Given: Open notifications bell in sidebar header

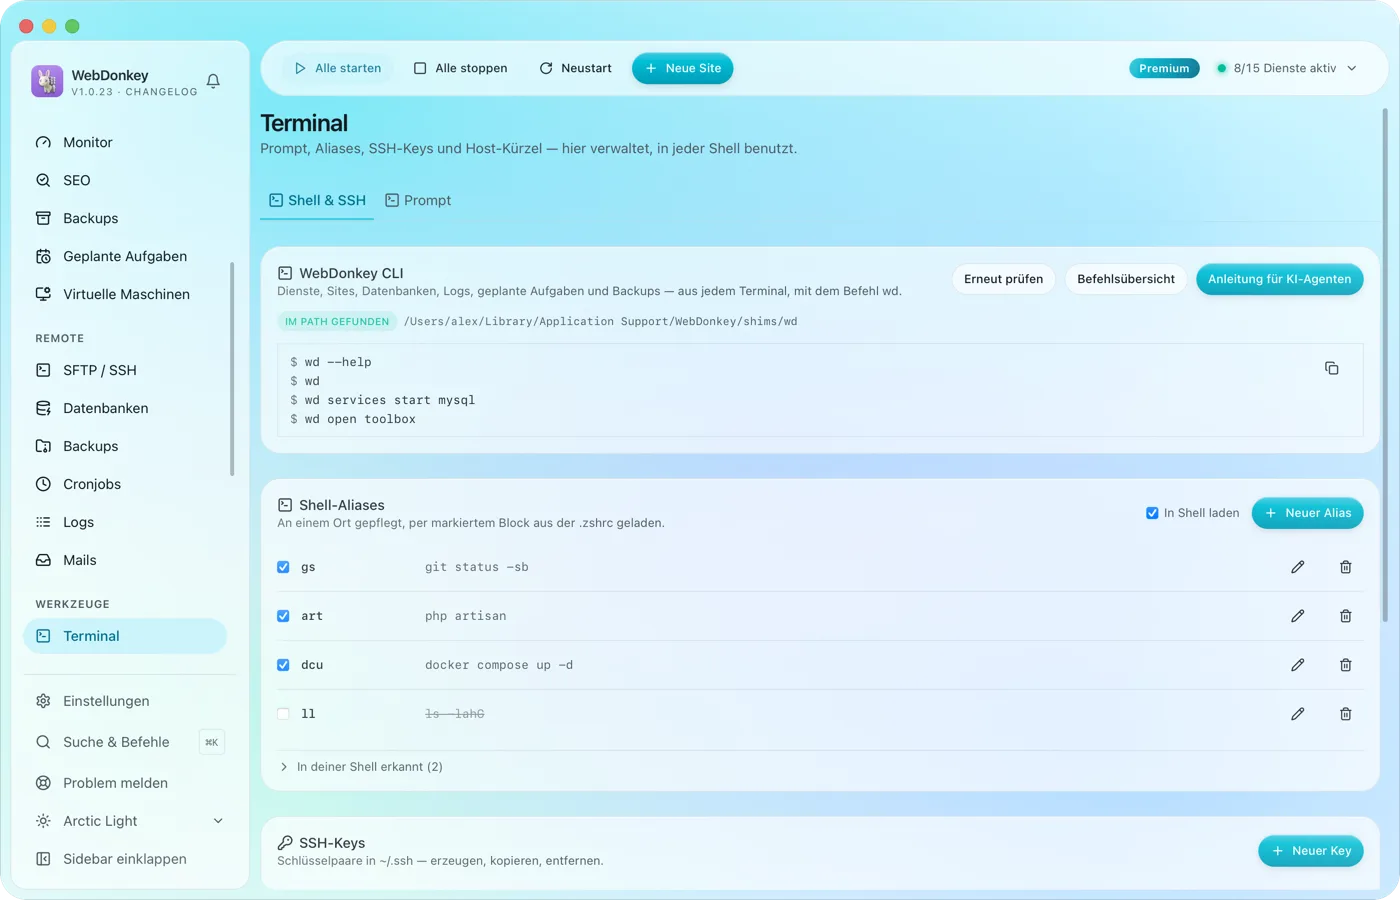Looking at the screenshot, I should point(213,81).
